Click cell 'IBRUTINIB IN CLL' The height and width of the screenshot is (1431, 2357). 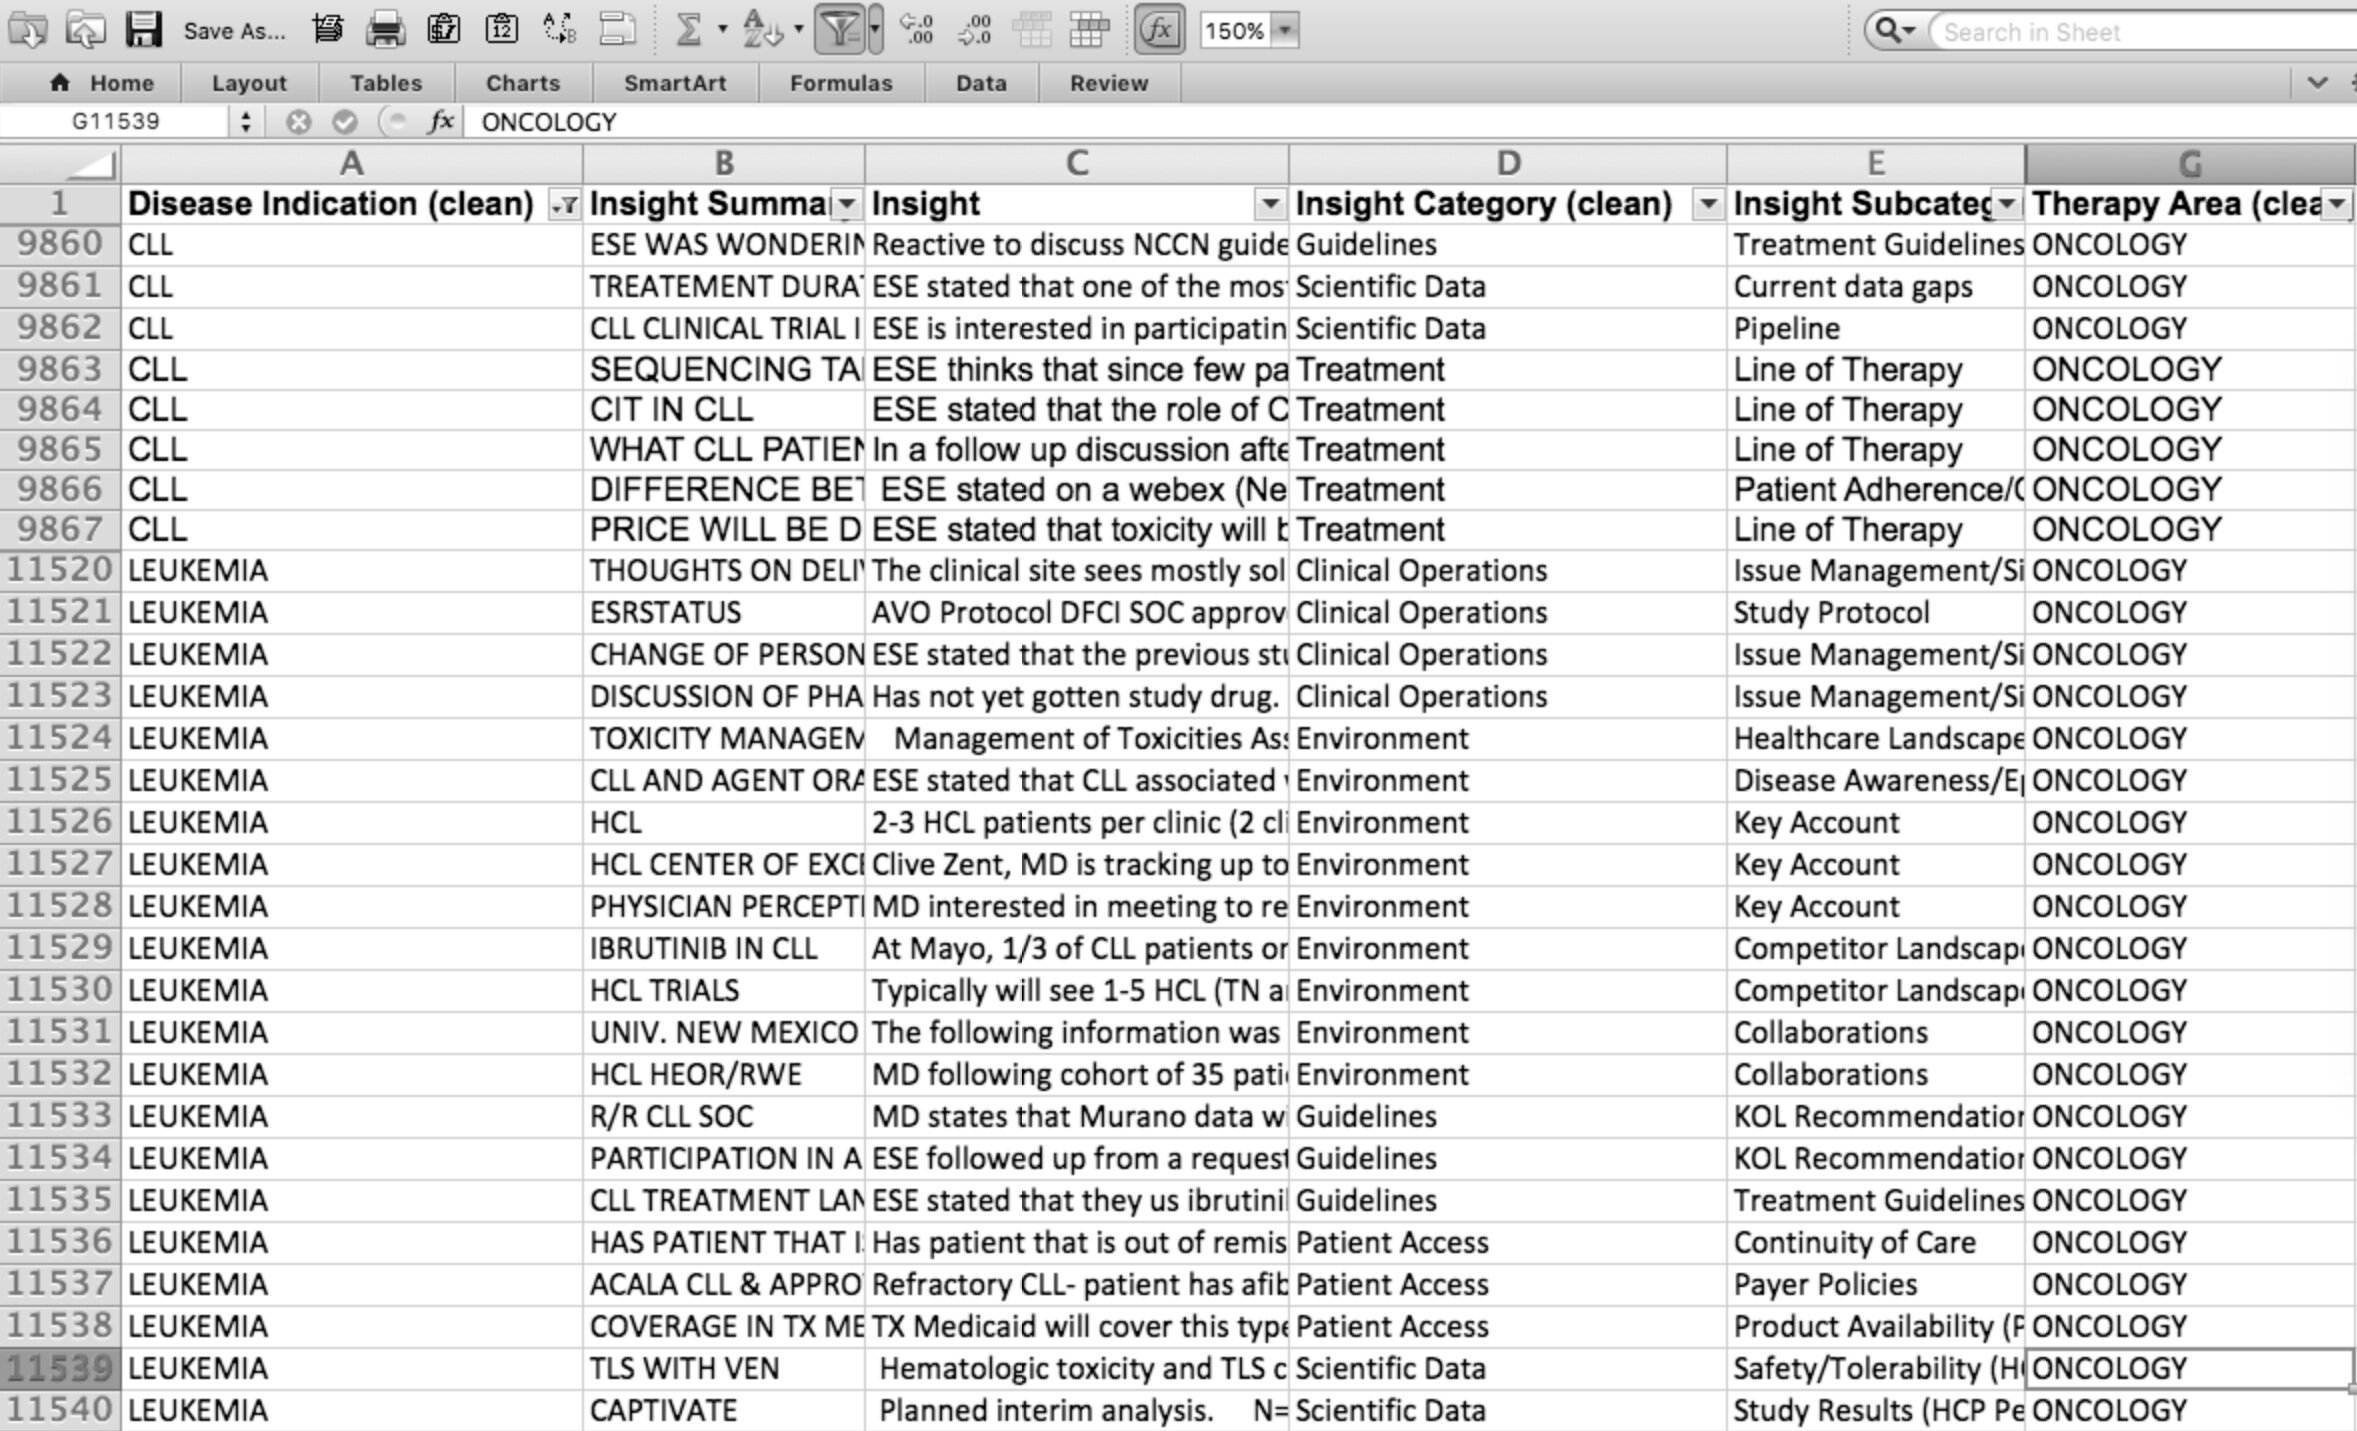(724, 948)
